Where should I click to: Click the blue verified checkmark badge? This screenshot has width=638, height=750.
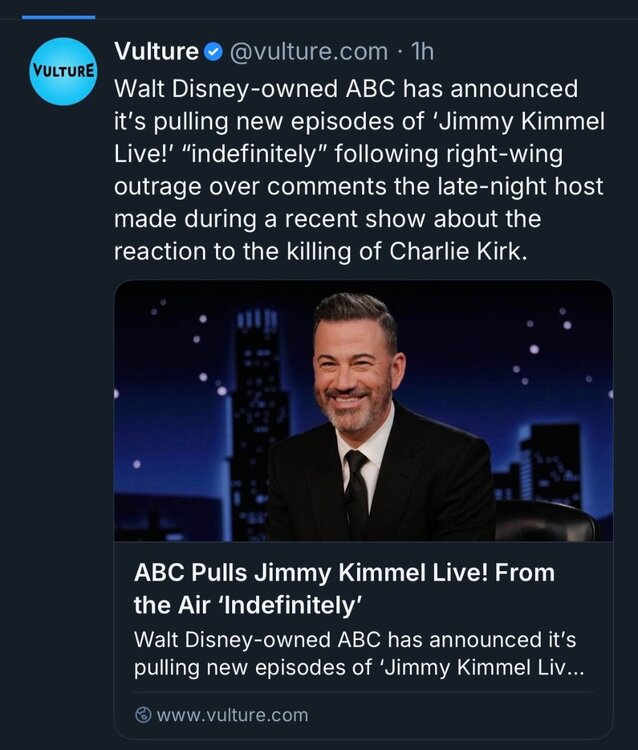(214, 52)
